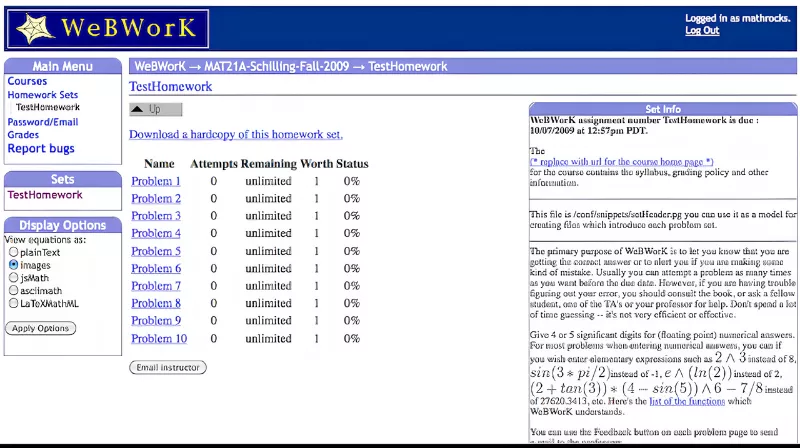
Task: Click the Status column header
Action: pyautogui.click(x=352, y=164)
